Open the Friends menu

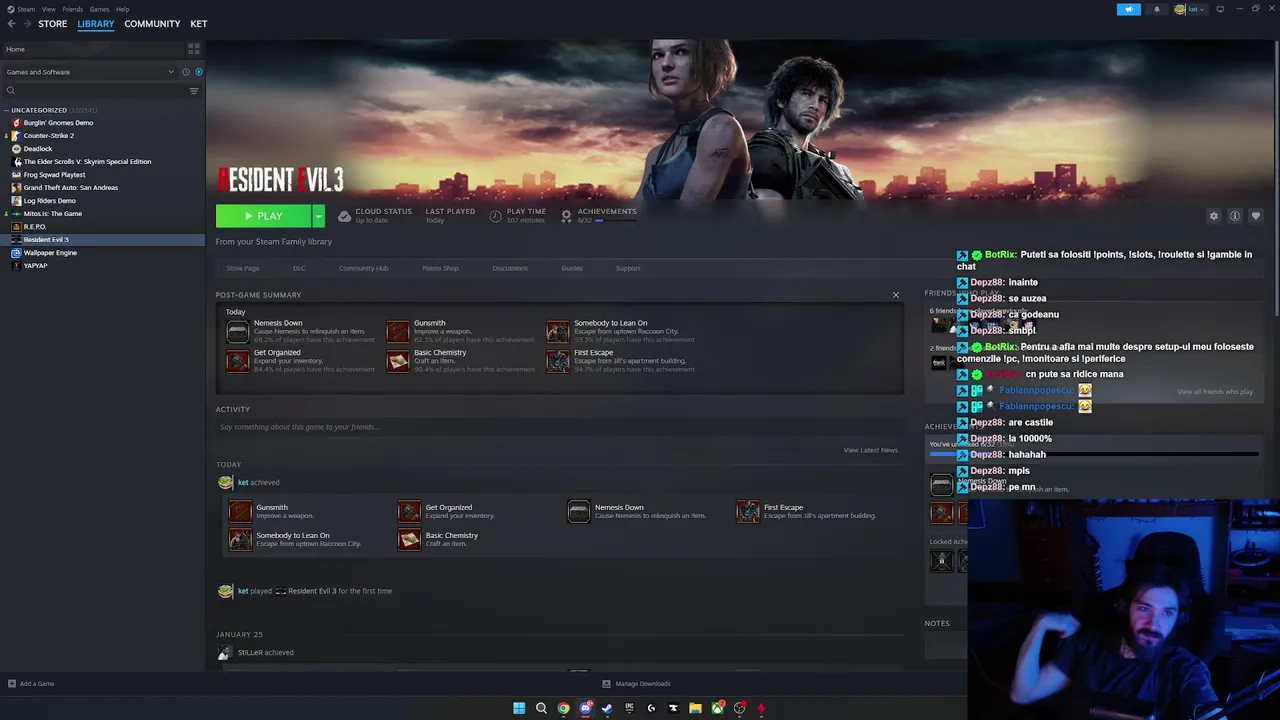73,9
